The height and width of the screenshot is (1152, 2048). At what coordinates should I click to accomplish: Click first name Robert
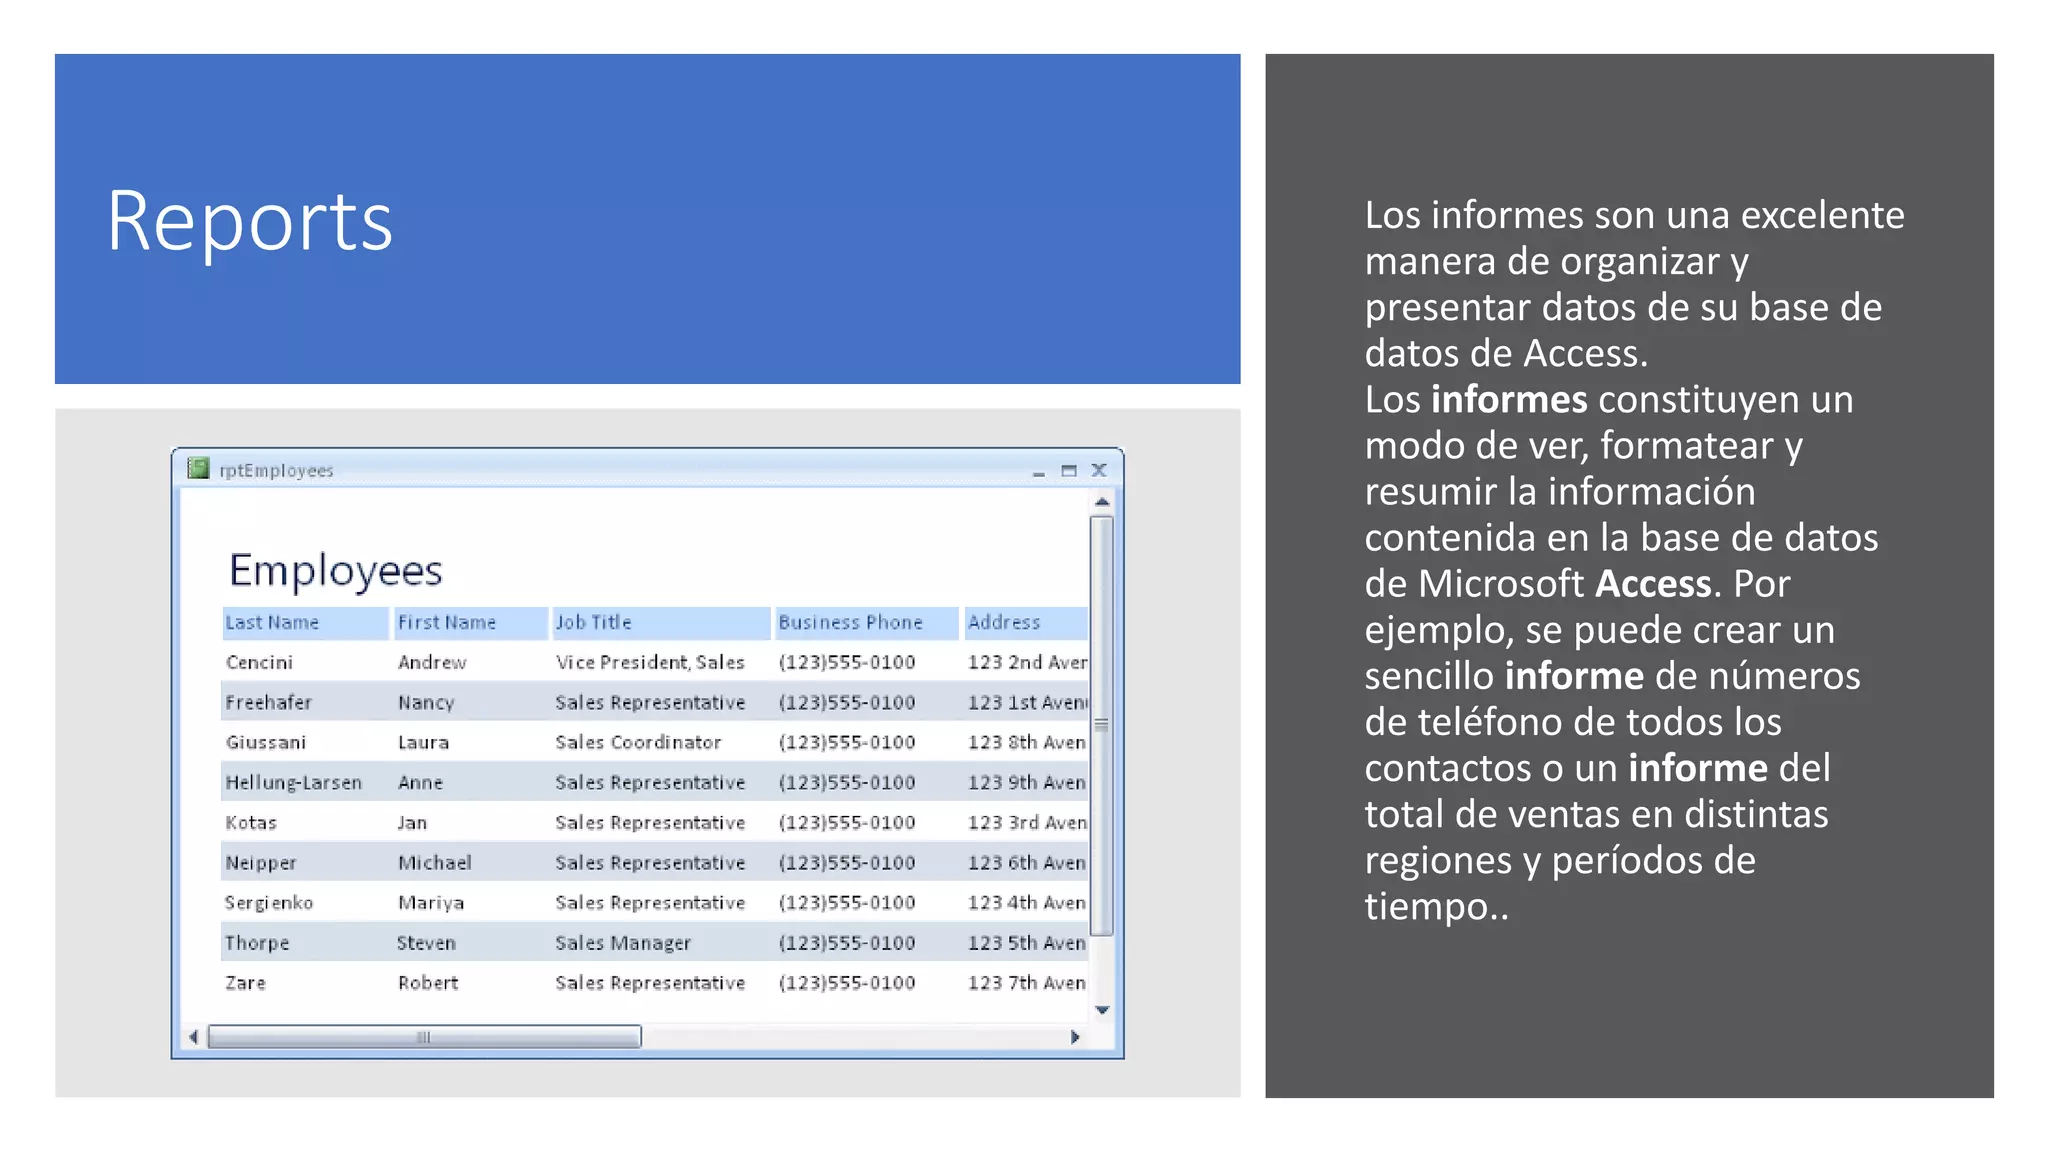[x=428, y=982]
